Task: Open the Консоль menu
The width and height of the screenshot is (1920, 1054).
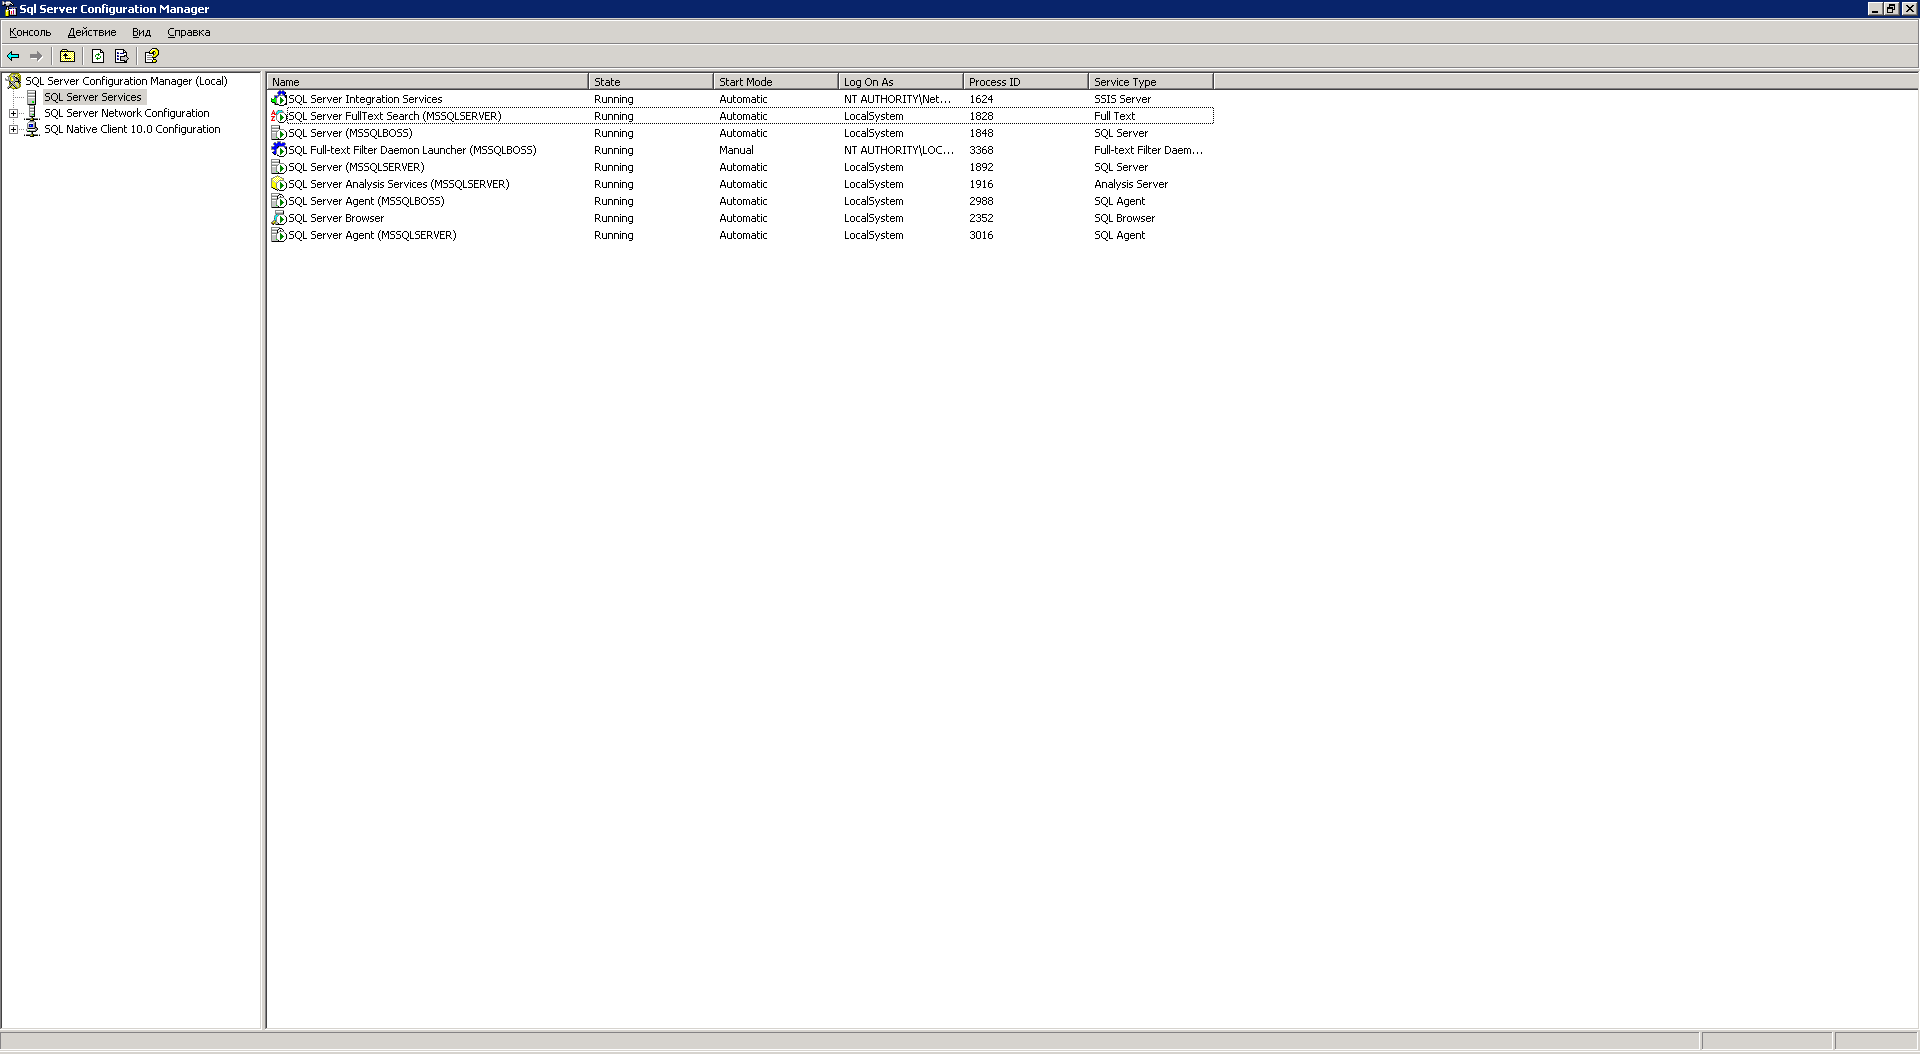Action: click(x=30, y=32)
